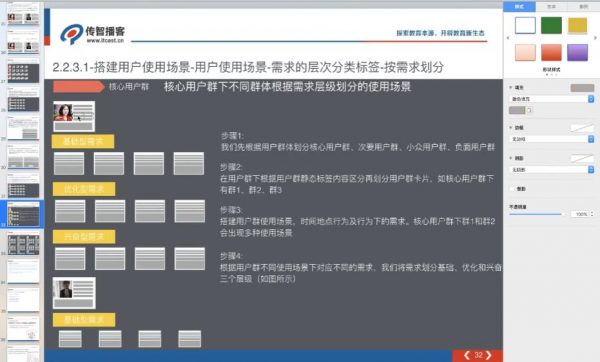The image size is (600, 362).
Task: Open the fill type dropdown
Action: pos(551,99)
